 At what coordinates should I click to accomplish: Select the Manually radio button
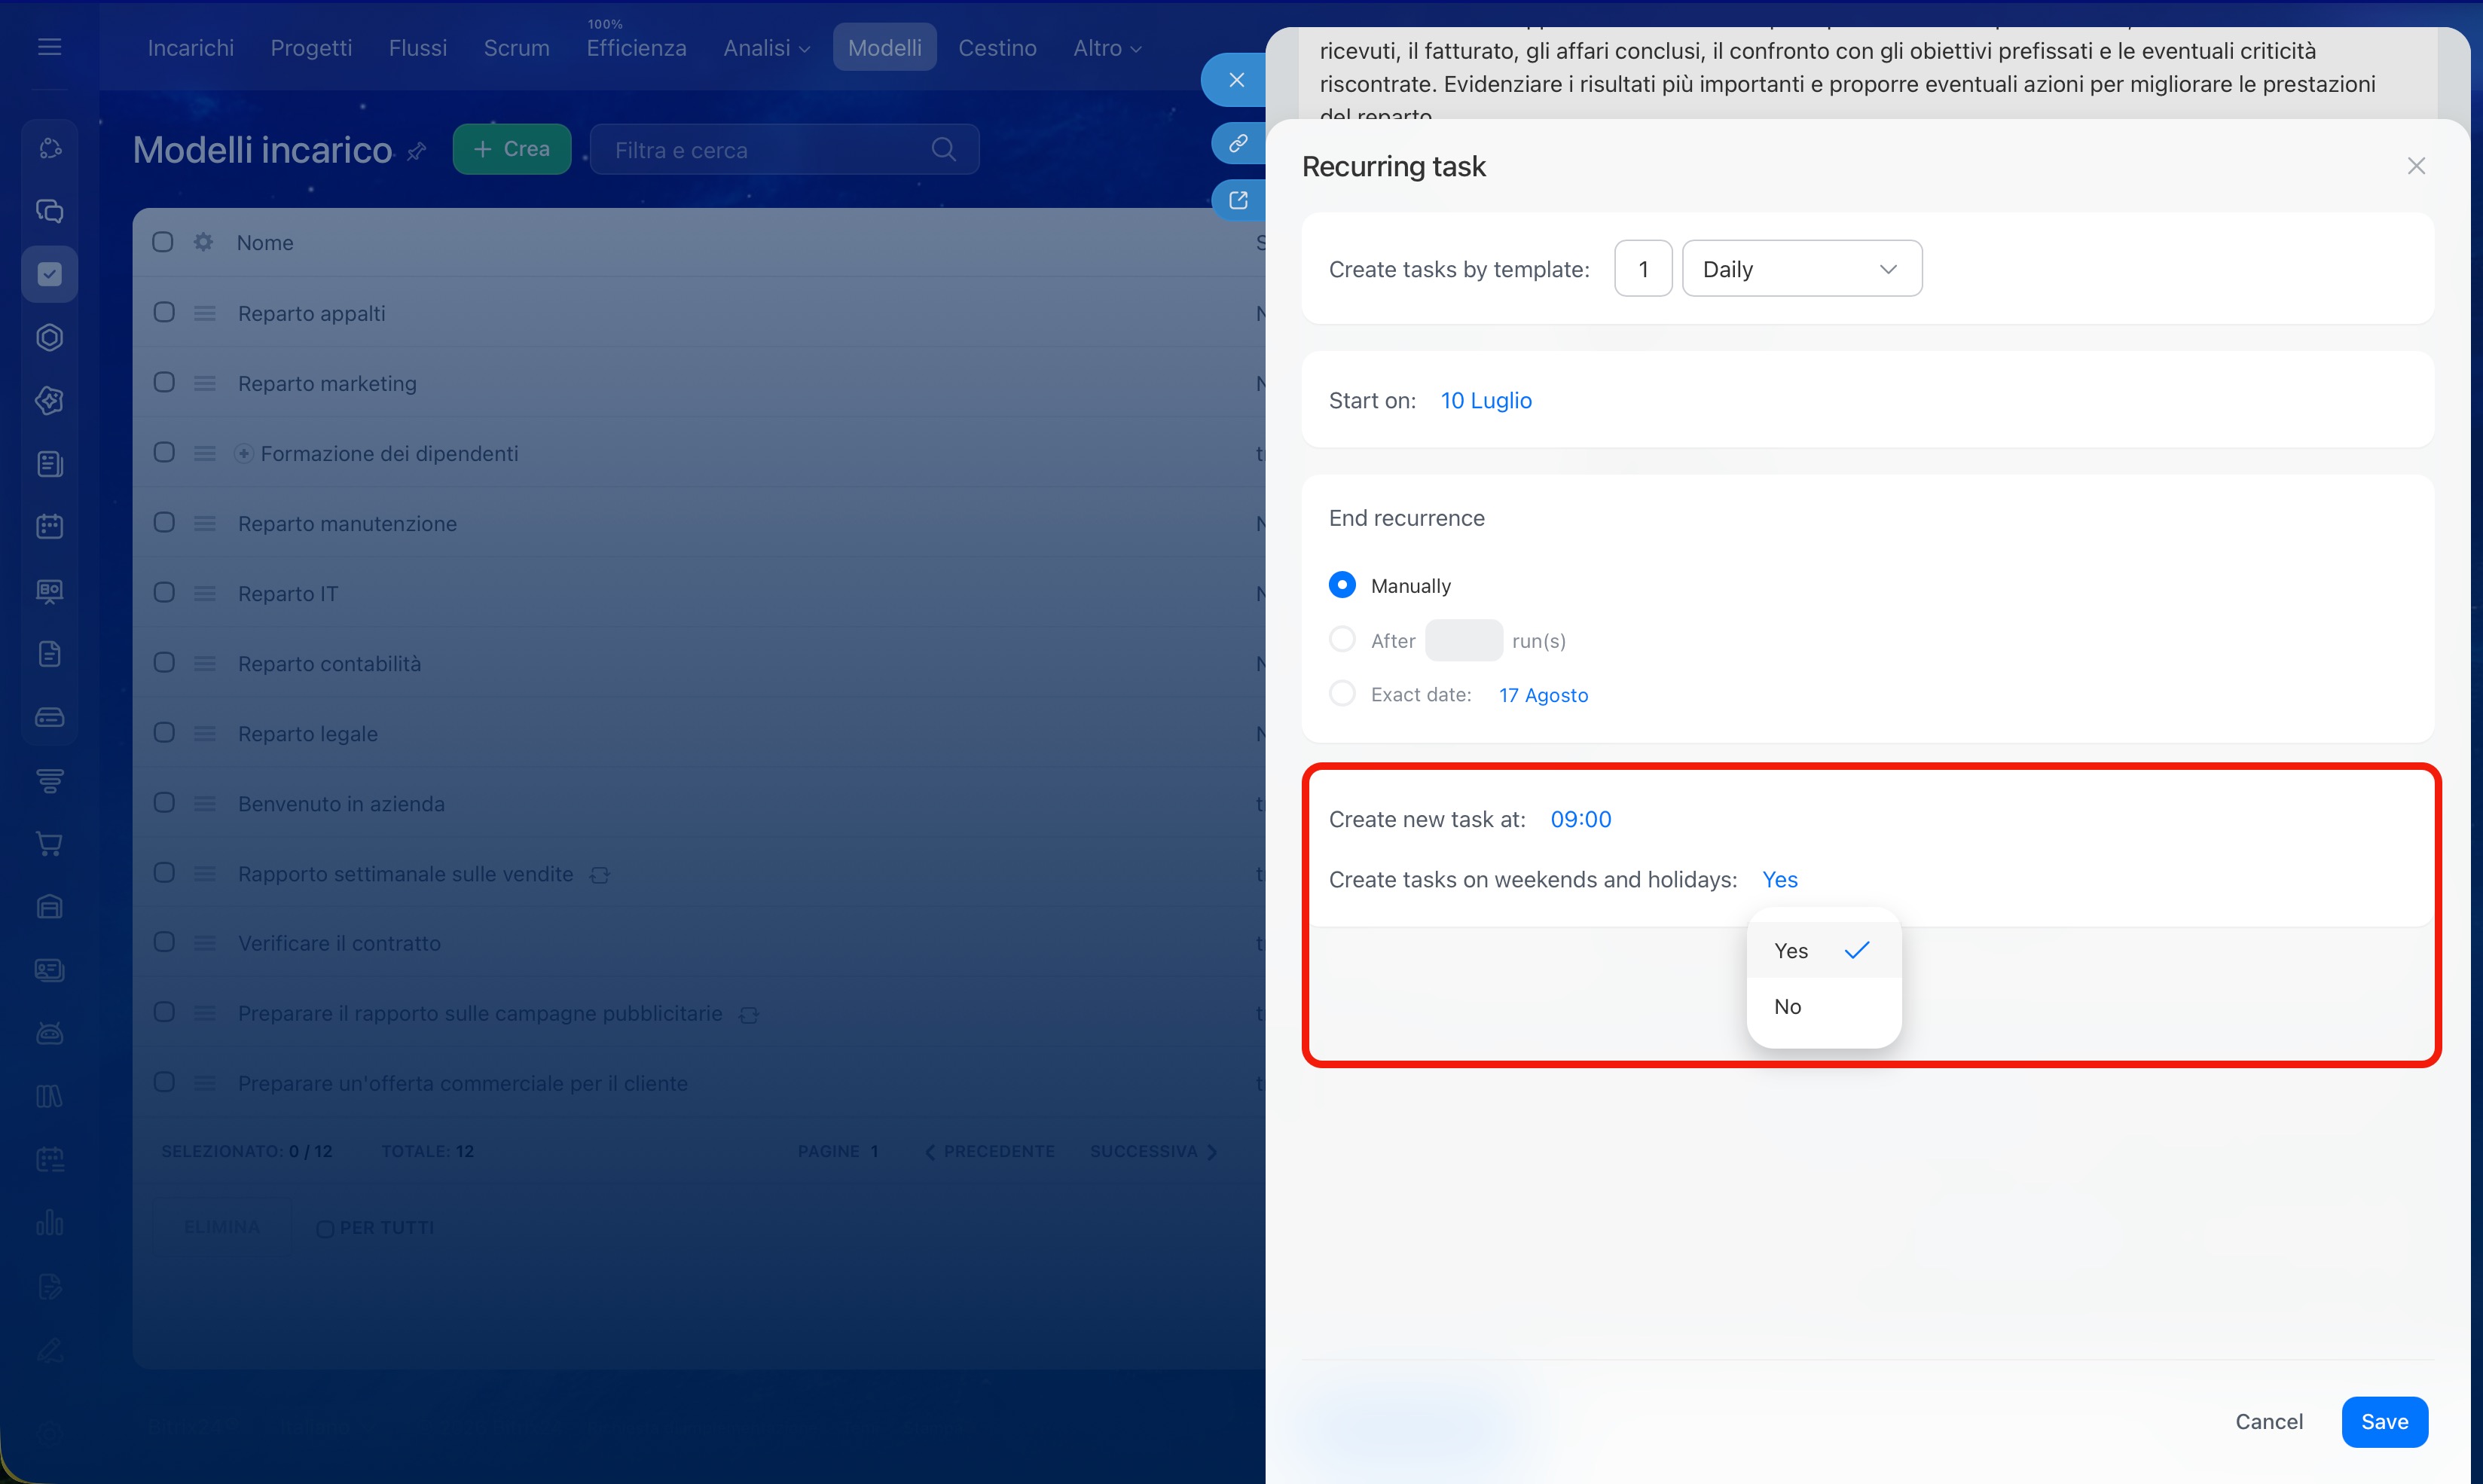[1342, 585]
